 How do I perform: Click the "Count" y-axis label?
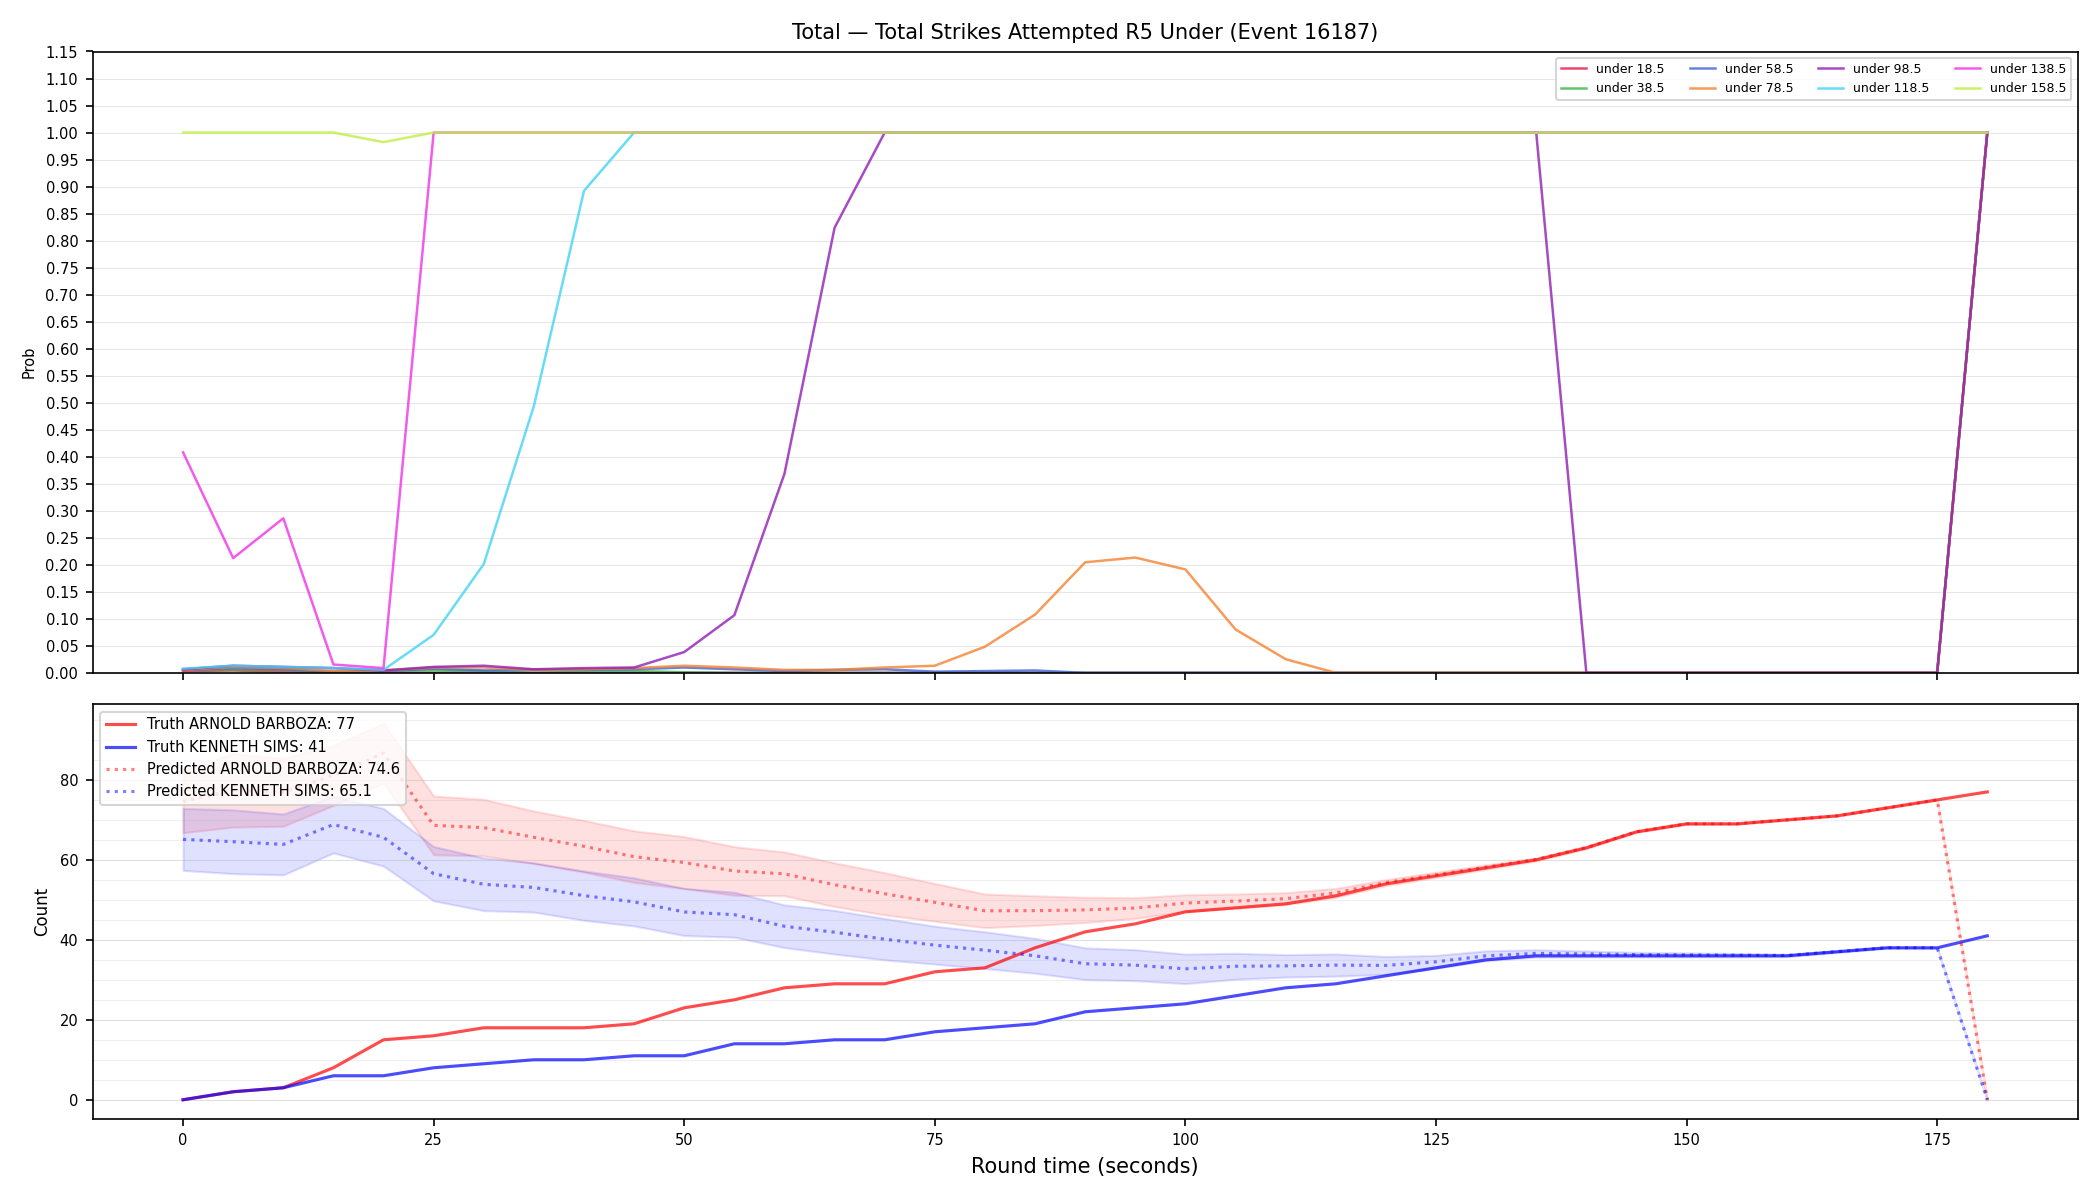click(41, 912)
